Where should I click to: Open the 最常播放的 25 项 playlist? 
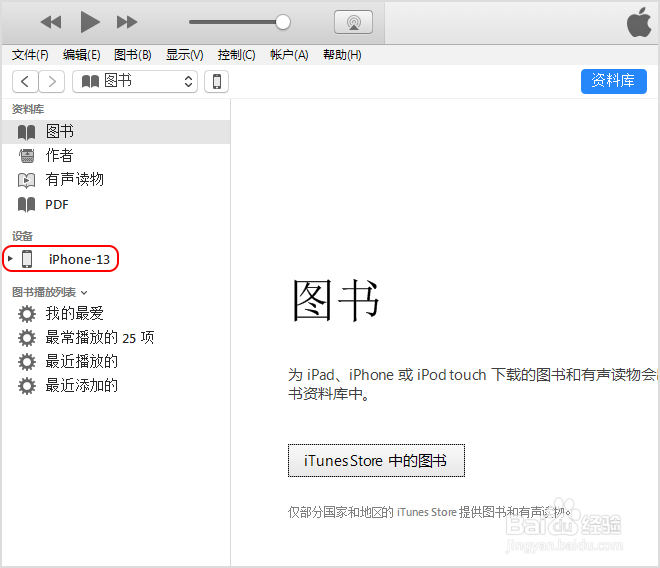point(116,337)
